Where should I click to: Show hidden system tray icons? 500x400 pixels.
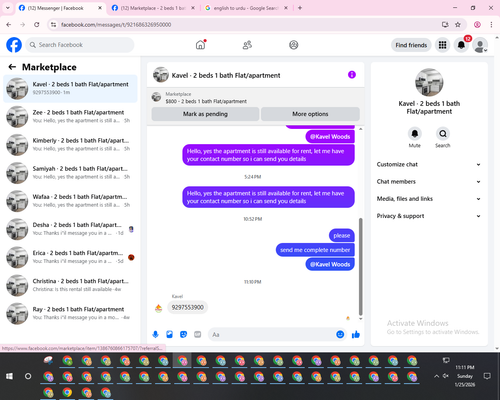point(436,376)
